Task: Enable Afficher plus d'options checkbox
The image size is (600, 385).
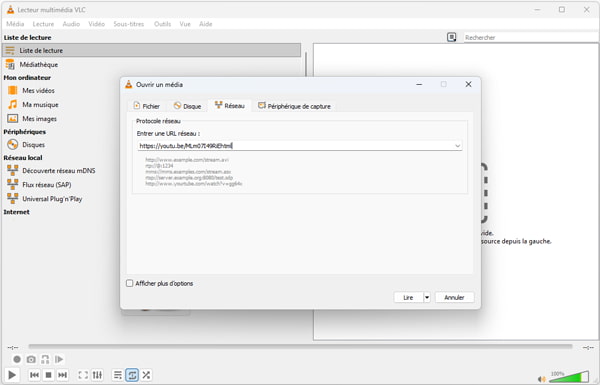Action: pyautogui.click(x=130, y=283)
